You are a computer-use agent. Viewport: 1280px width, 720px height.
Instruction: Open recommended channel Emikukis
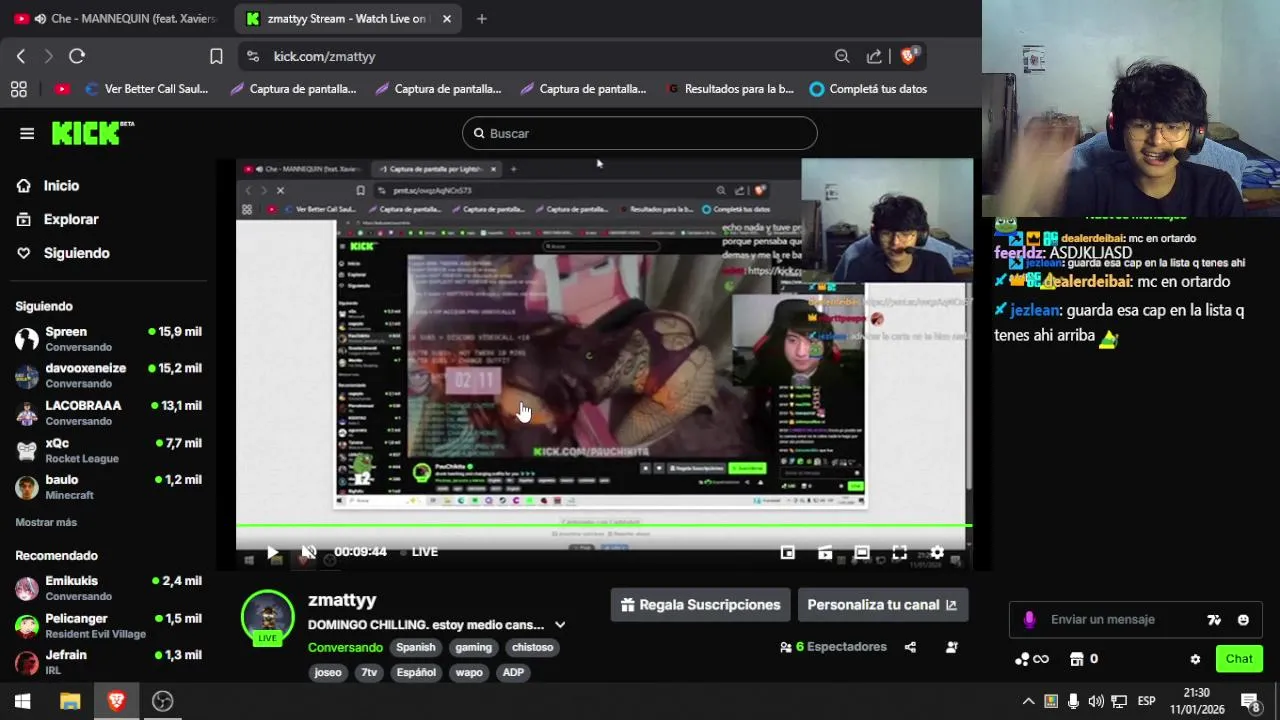pyautogui.click(x=108, y=588)
